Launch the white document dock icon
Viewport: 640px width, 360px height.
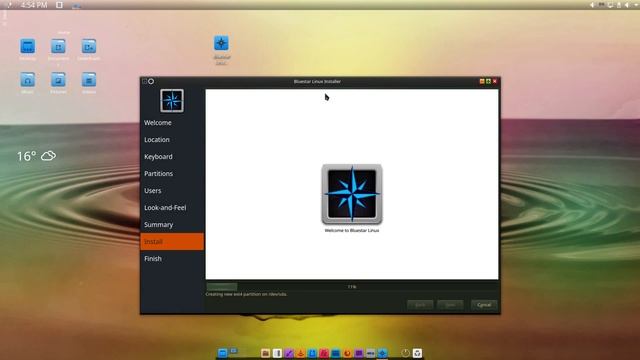click(x=277, y=353)
